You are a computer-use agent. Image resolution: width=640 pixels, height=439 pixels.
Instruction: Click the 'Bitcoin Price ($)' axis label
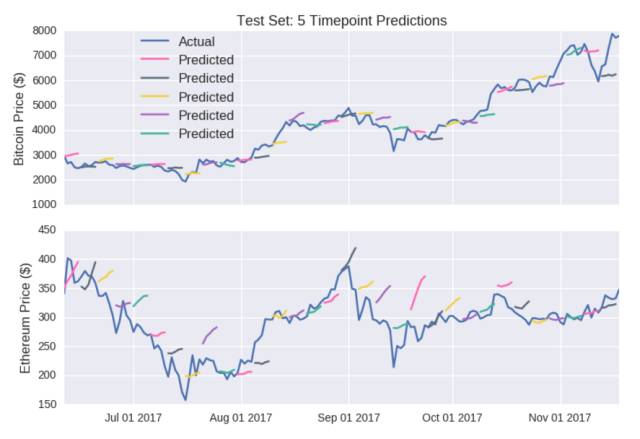tap(19, 119)
